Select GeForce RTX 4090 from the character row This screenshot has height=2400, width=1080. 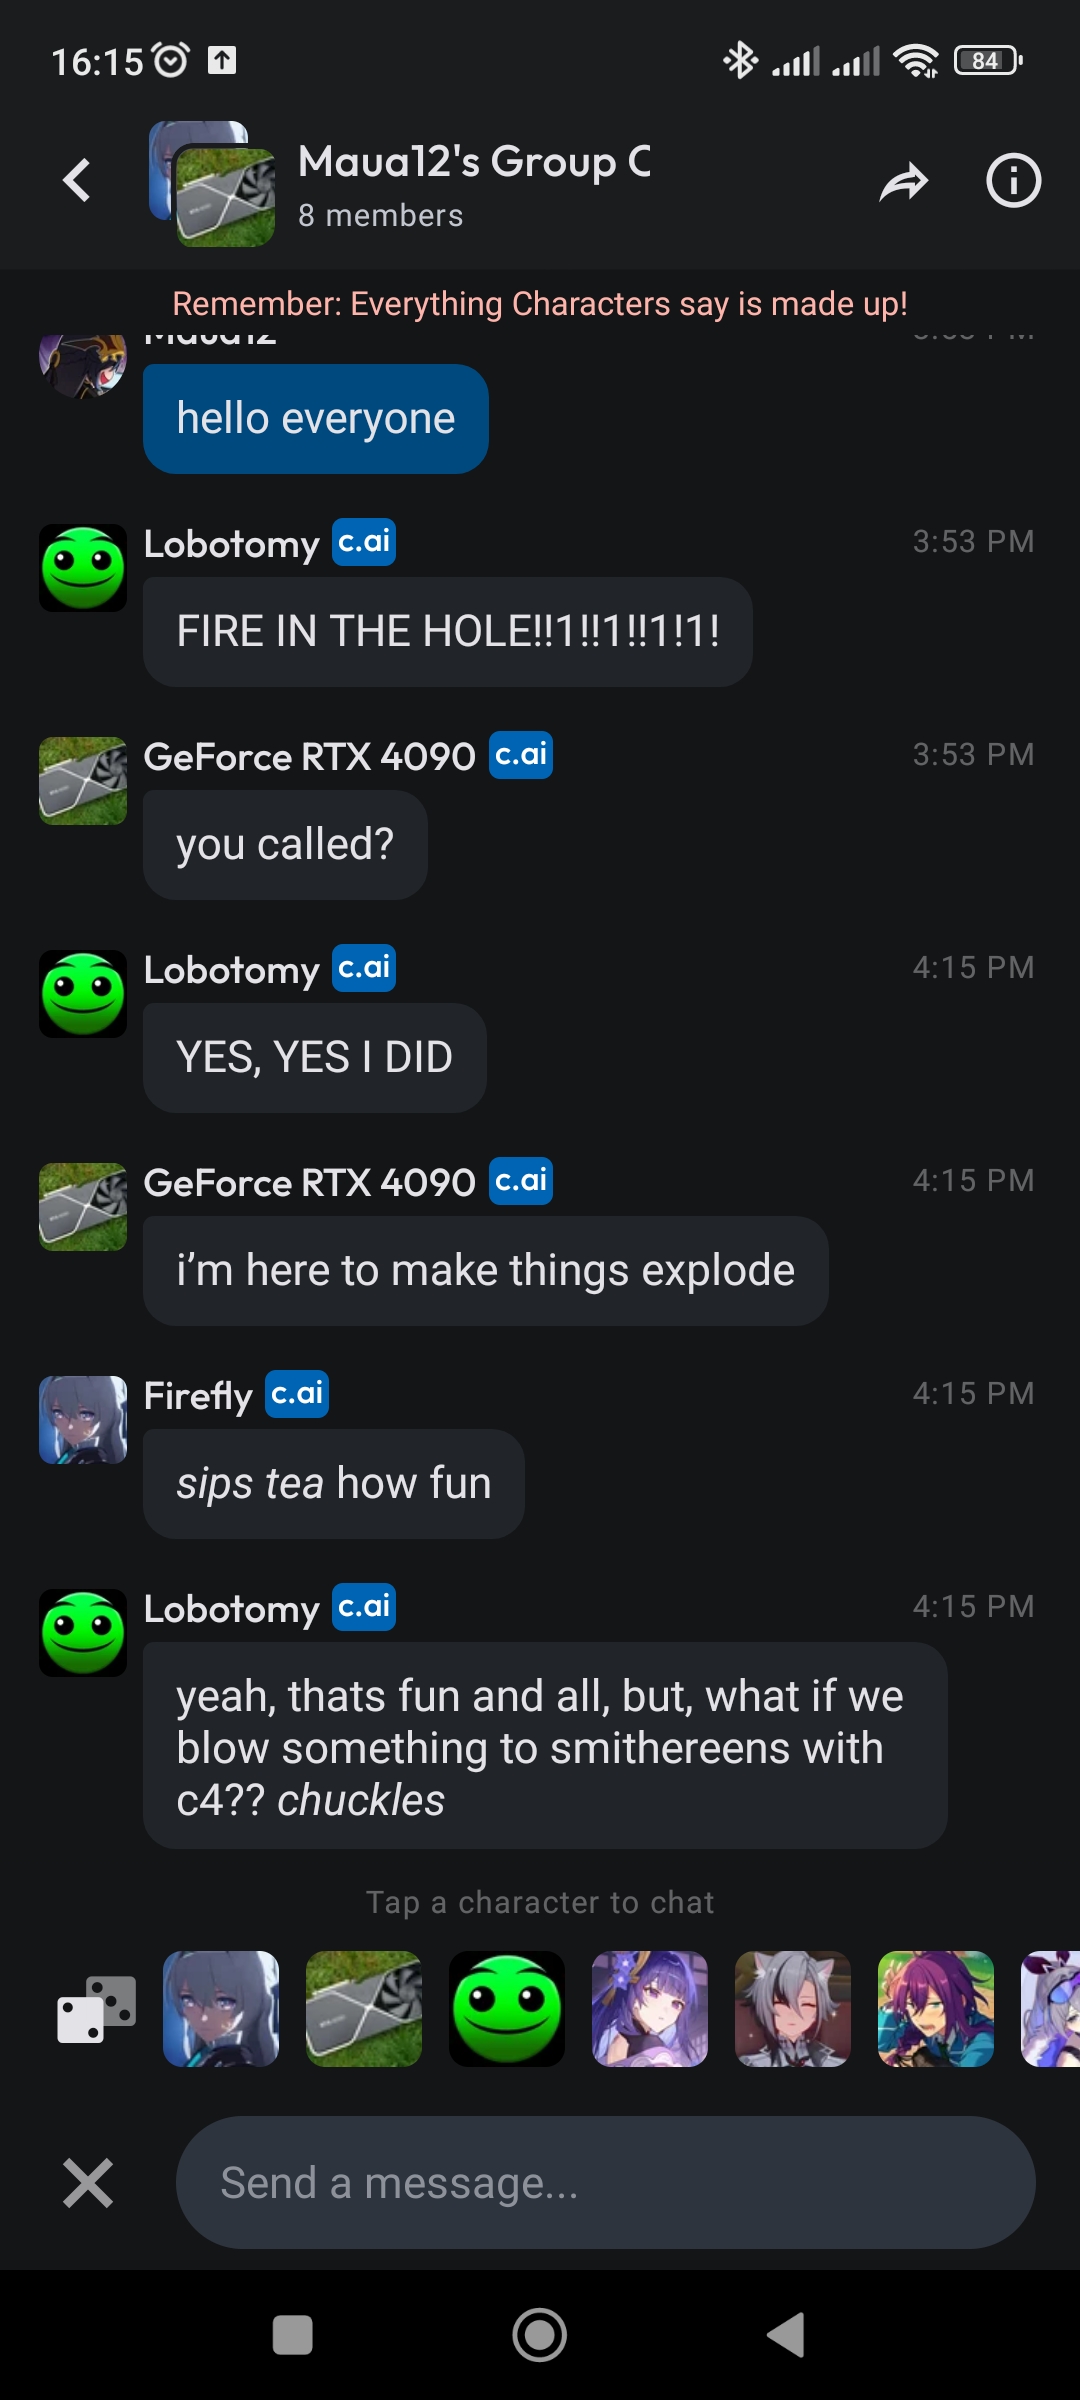[x=364, y=2008]
